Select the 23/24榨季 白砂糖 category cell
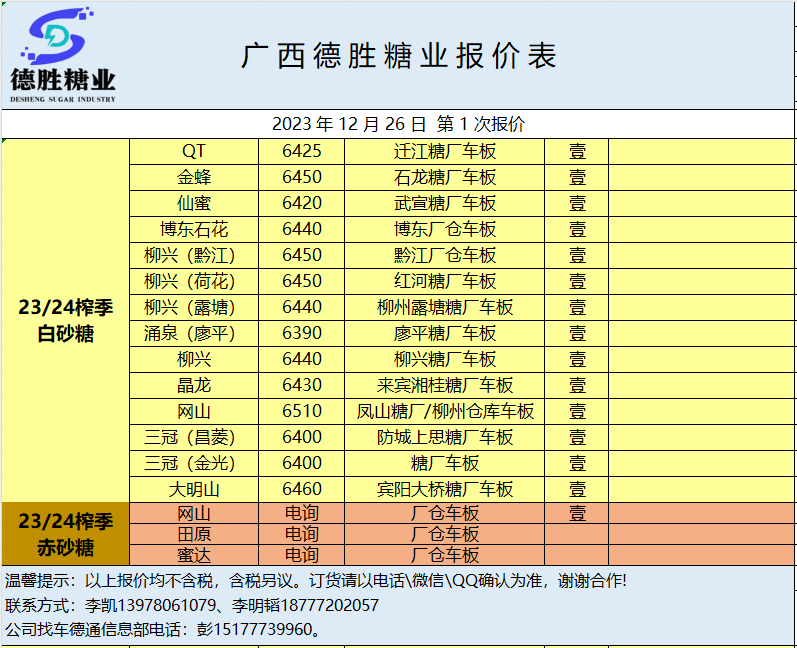Image resolution: width=797 pixels, height=648 pixels. click(x=66, y=320)
